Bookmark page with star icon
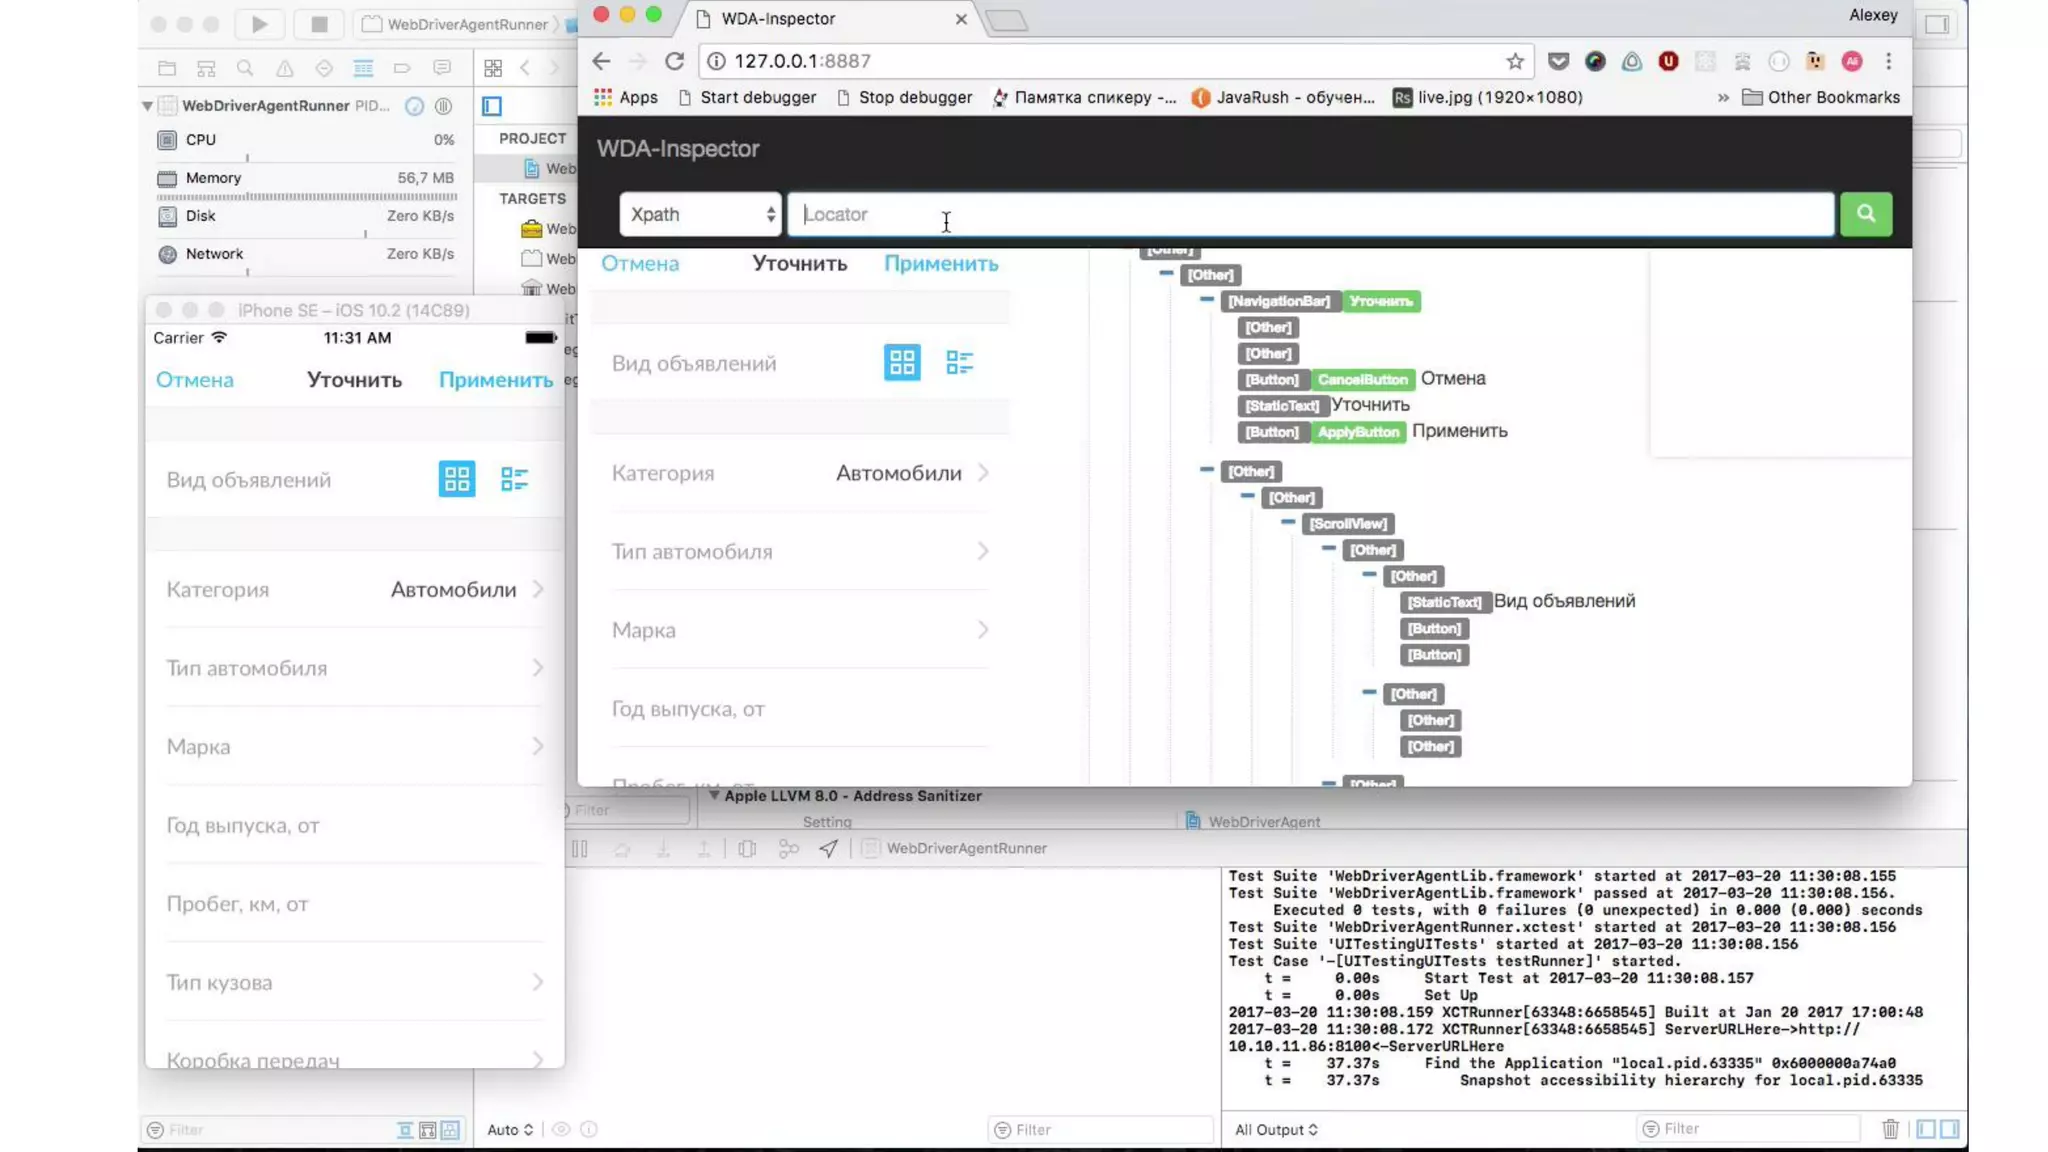 1515,61
